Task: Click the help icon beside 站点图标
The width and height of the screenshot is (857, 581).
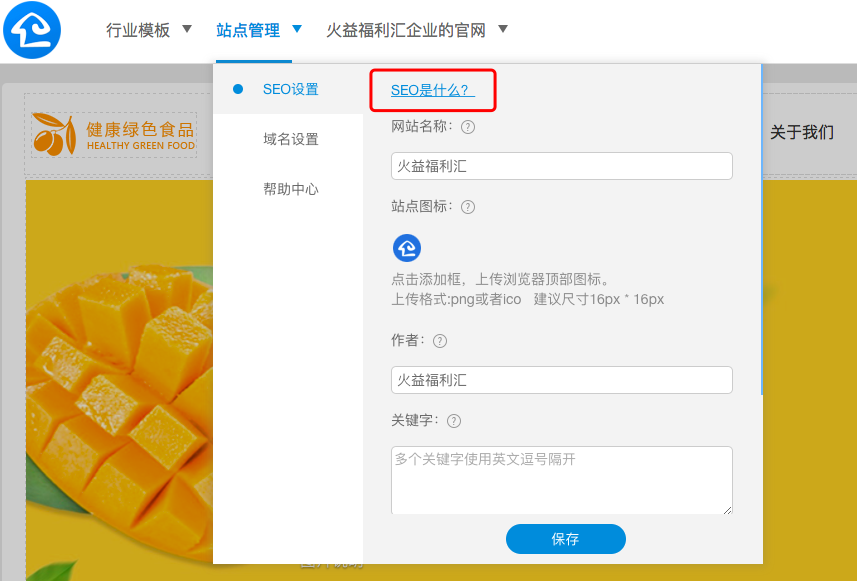Action: tap(468, 207)
